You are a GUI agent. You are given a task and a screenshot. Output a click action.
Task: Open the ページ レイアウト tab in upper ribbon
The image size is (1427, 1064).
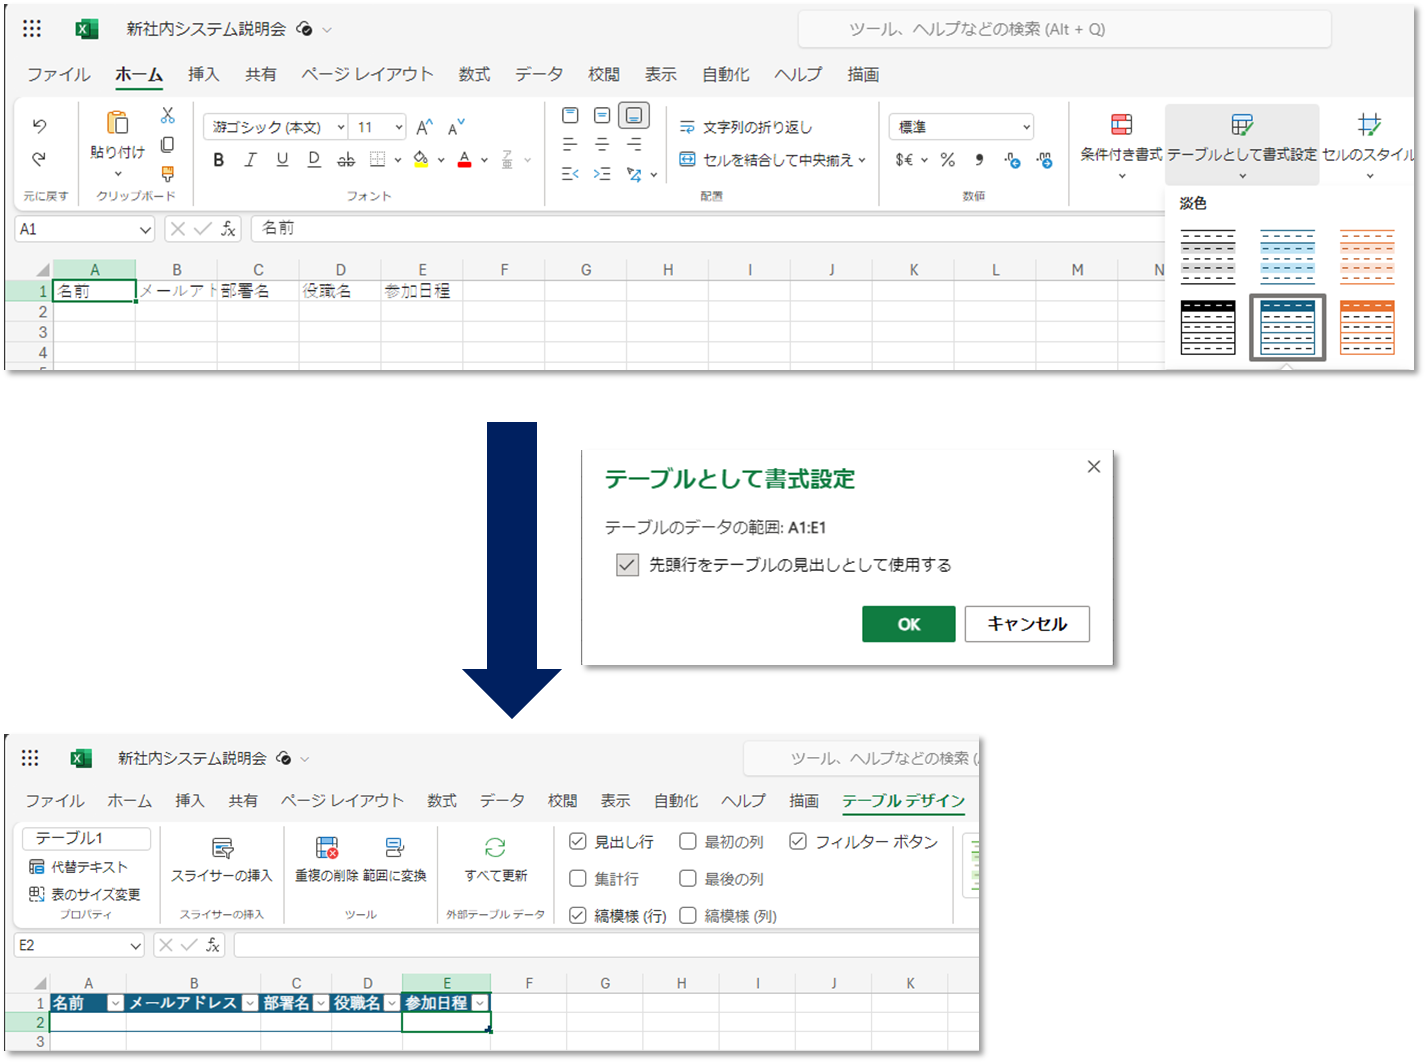coord(367,75)
